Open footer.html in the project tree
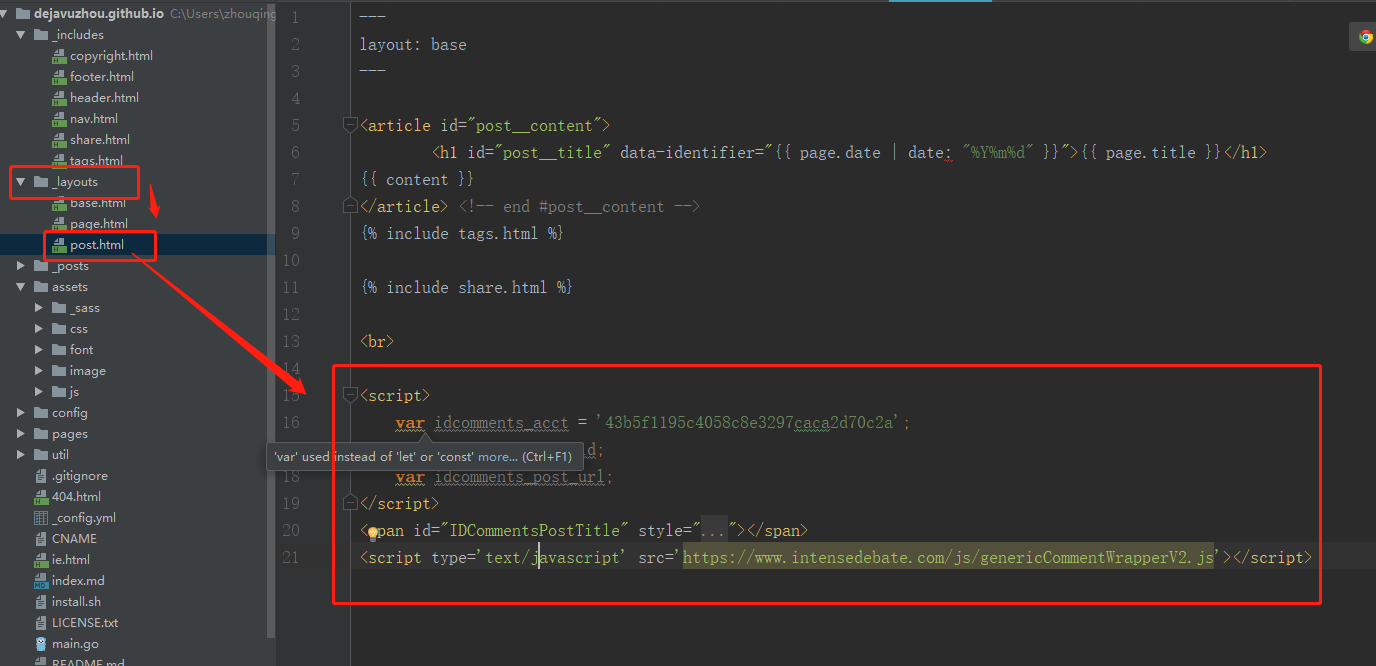 [102, 77]
